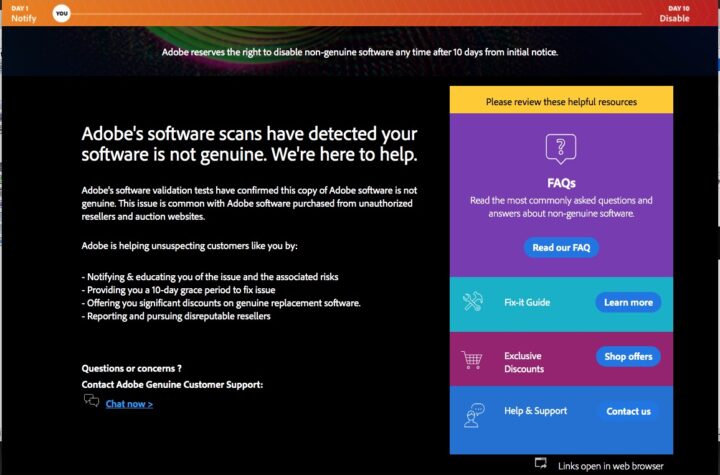The height and width of the screenshot is (475, 720).
Task: Click the Fix-it Guide wrench and screwdriver icon
Action: 472,302
